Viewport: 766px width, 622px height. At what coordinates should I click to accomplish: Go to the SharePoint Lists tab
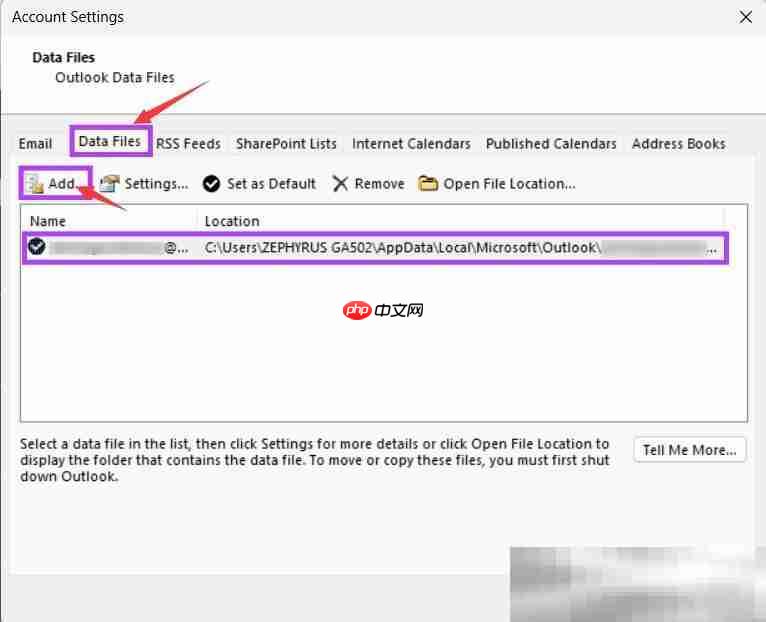[286, 144]
